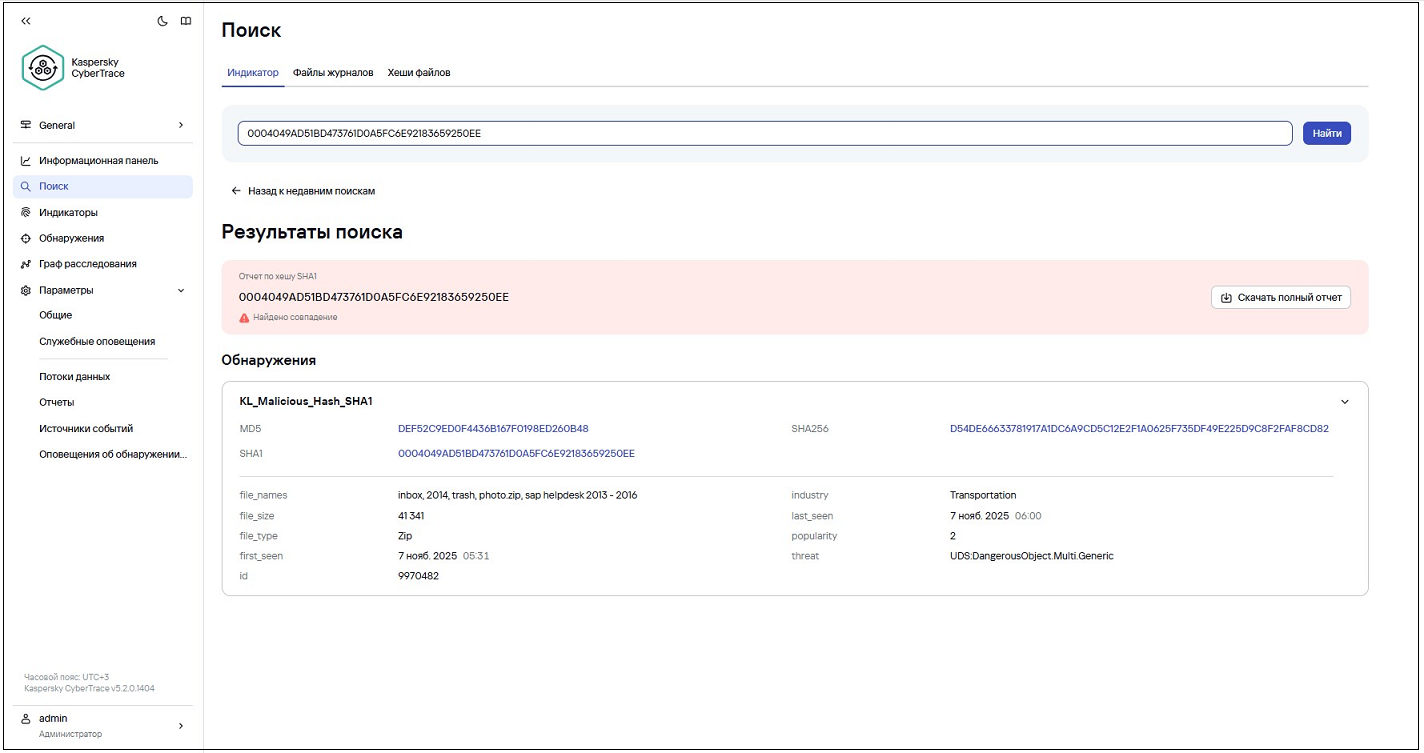Open the MD5 hash link DEF52C9E…
This screenshot has height=753, width=1424.
coord(493,429)
